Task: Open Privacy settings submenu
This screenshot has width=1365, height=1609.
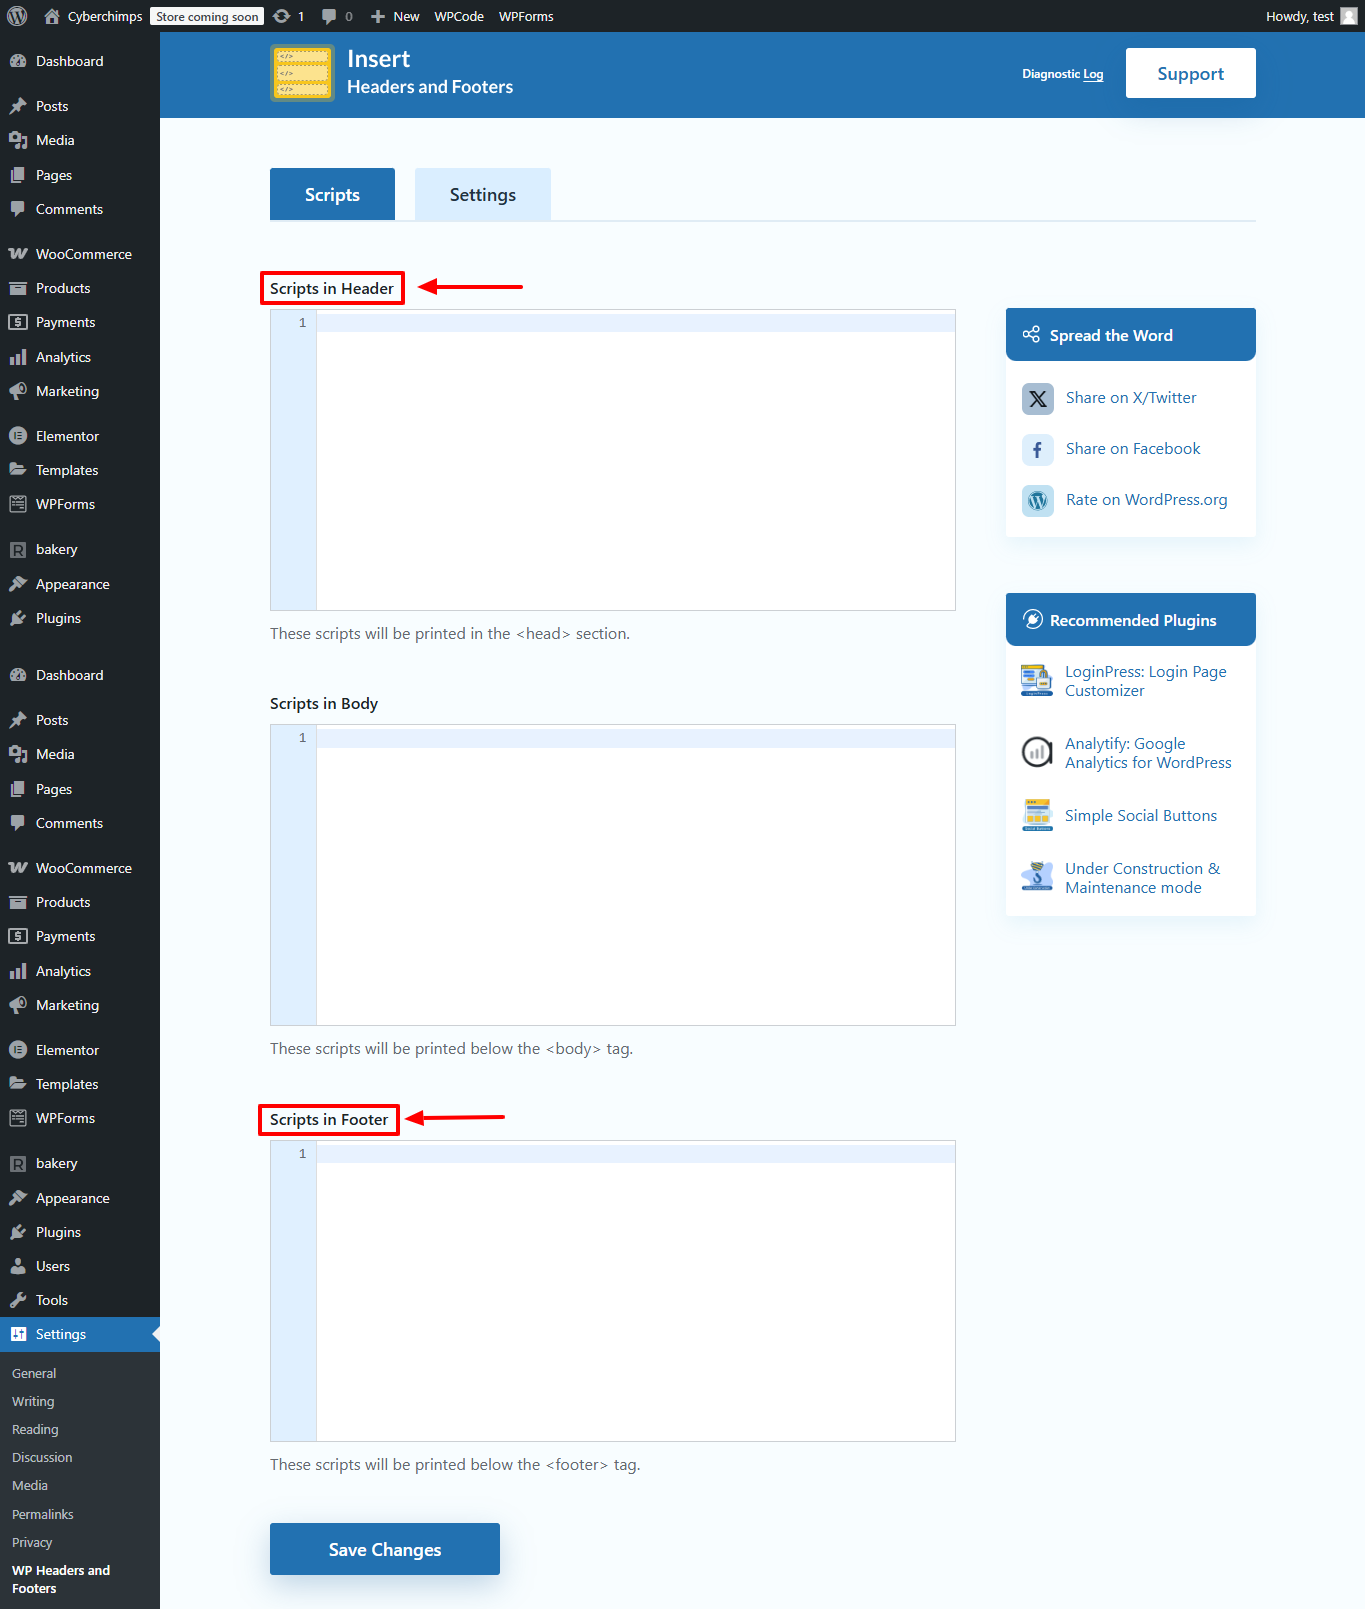Action: click(x=32, y=1542)
